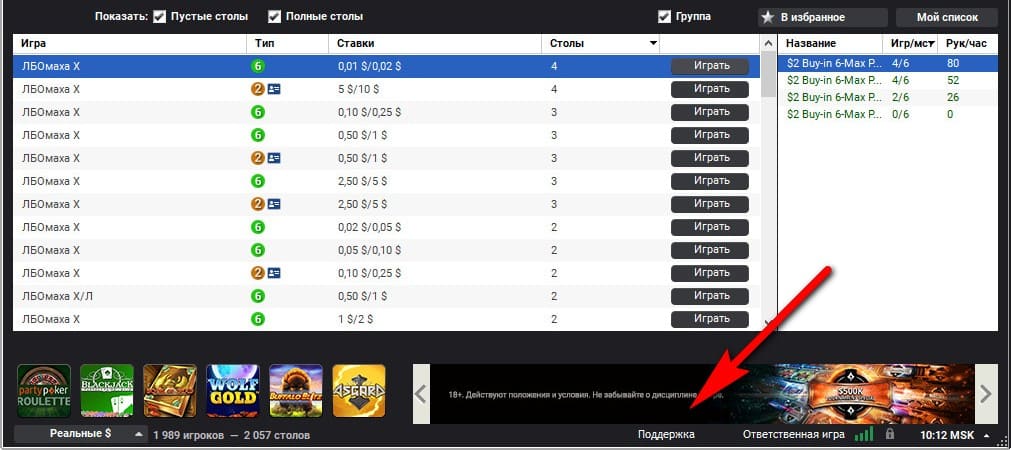The image size is (1011, 450).
Task: Open the Поддержка support link
Action: pos(666,435)
